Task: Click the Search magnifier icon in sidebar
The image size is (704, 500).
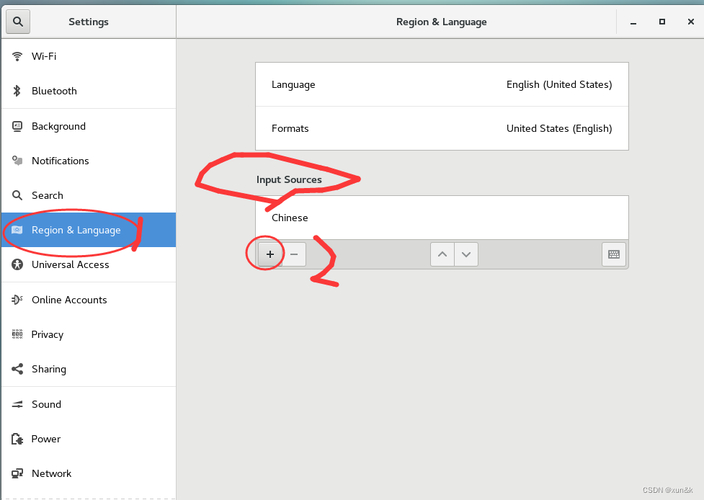Action: coord(17,195)
